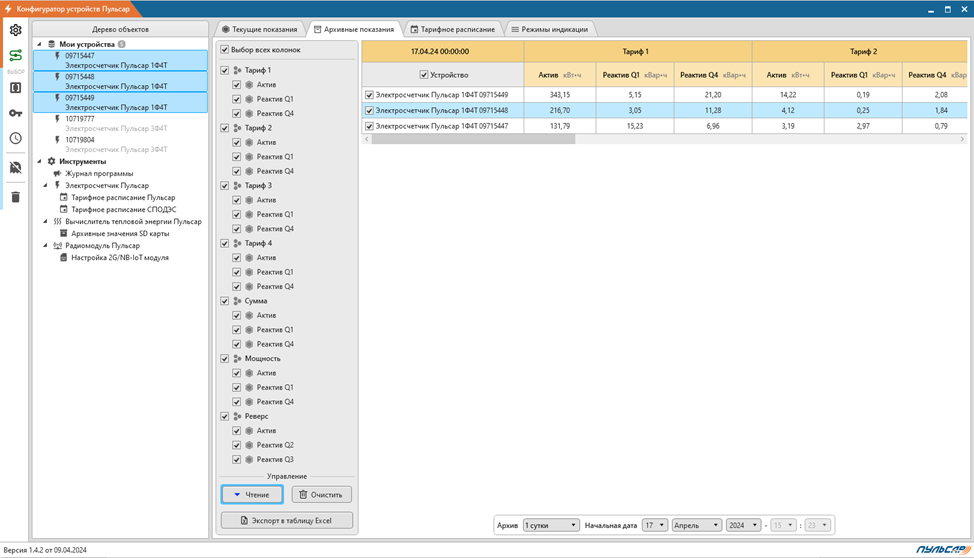Click the icon beside Настройка 2G/NB-IoT модуля
Screen dimensions: 974x558
coord(63,257)
